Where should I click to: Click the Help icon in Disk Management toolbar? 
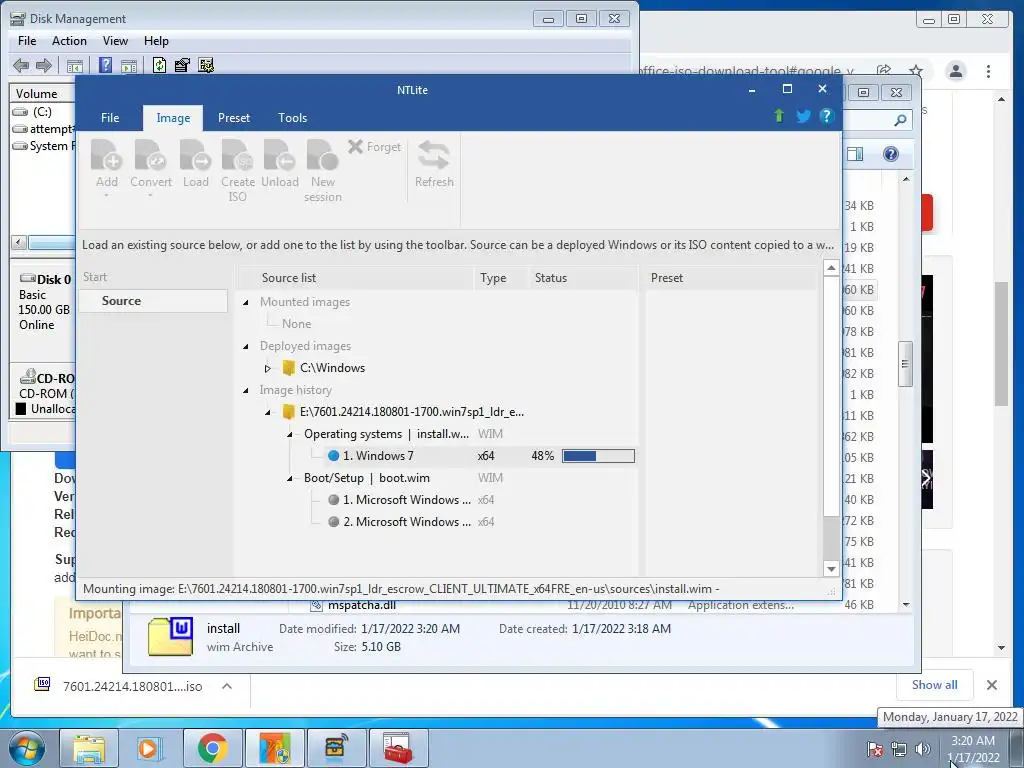pos(105,65)
